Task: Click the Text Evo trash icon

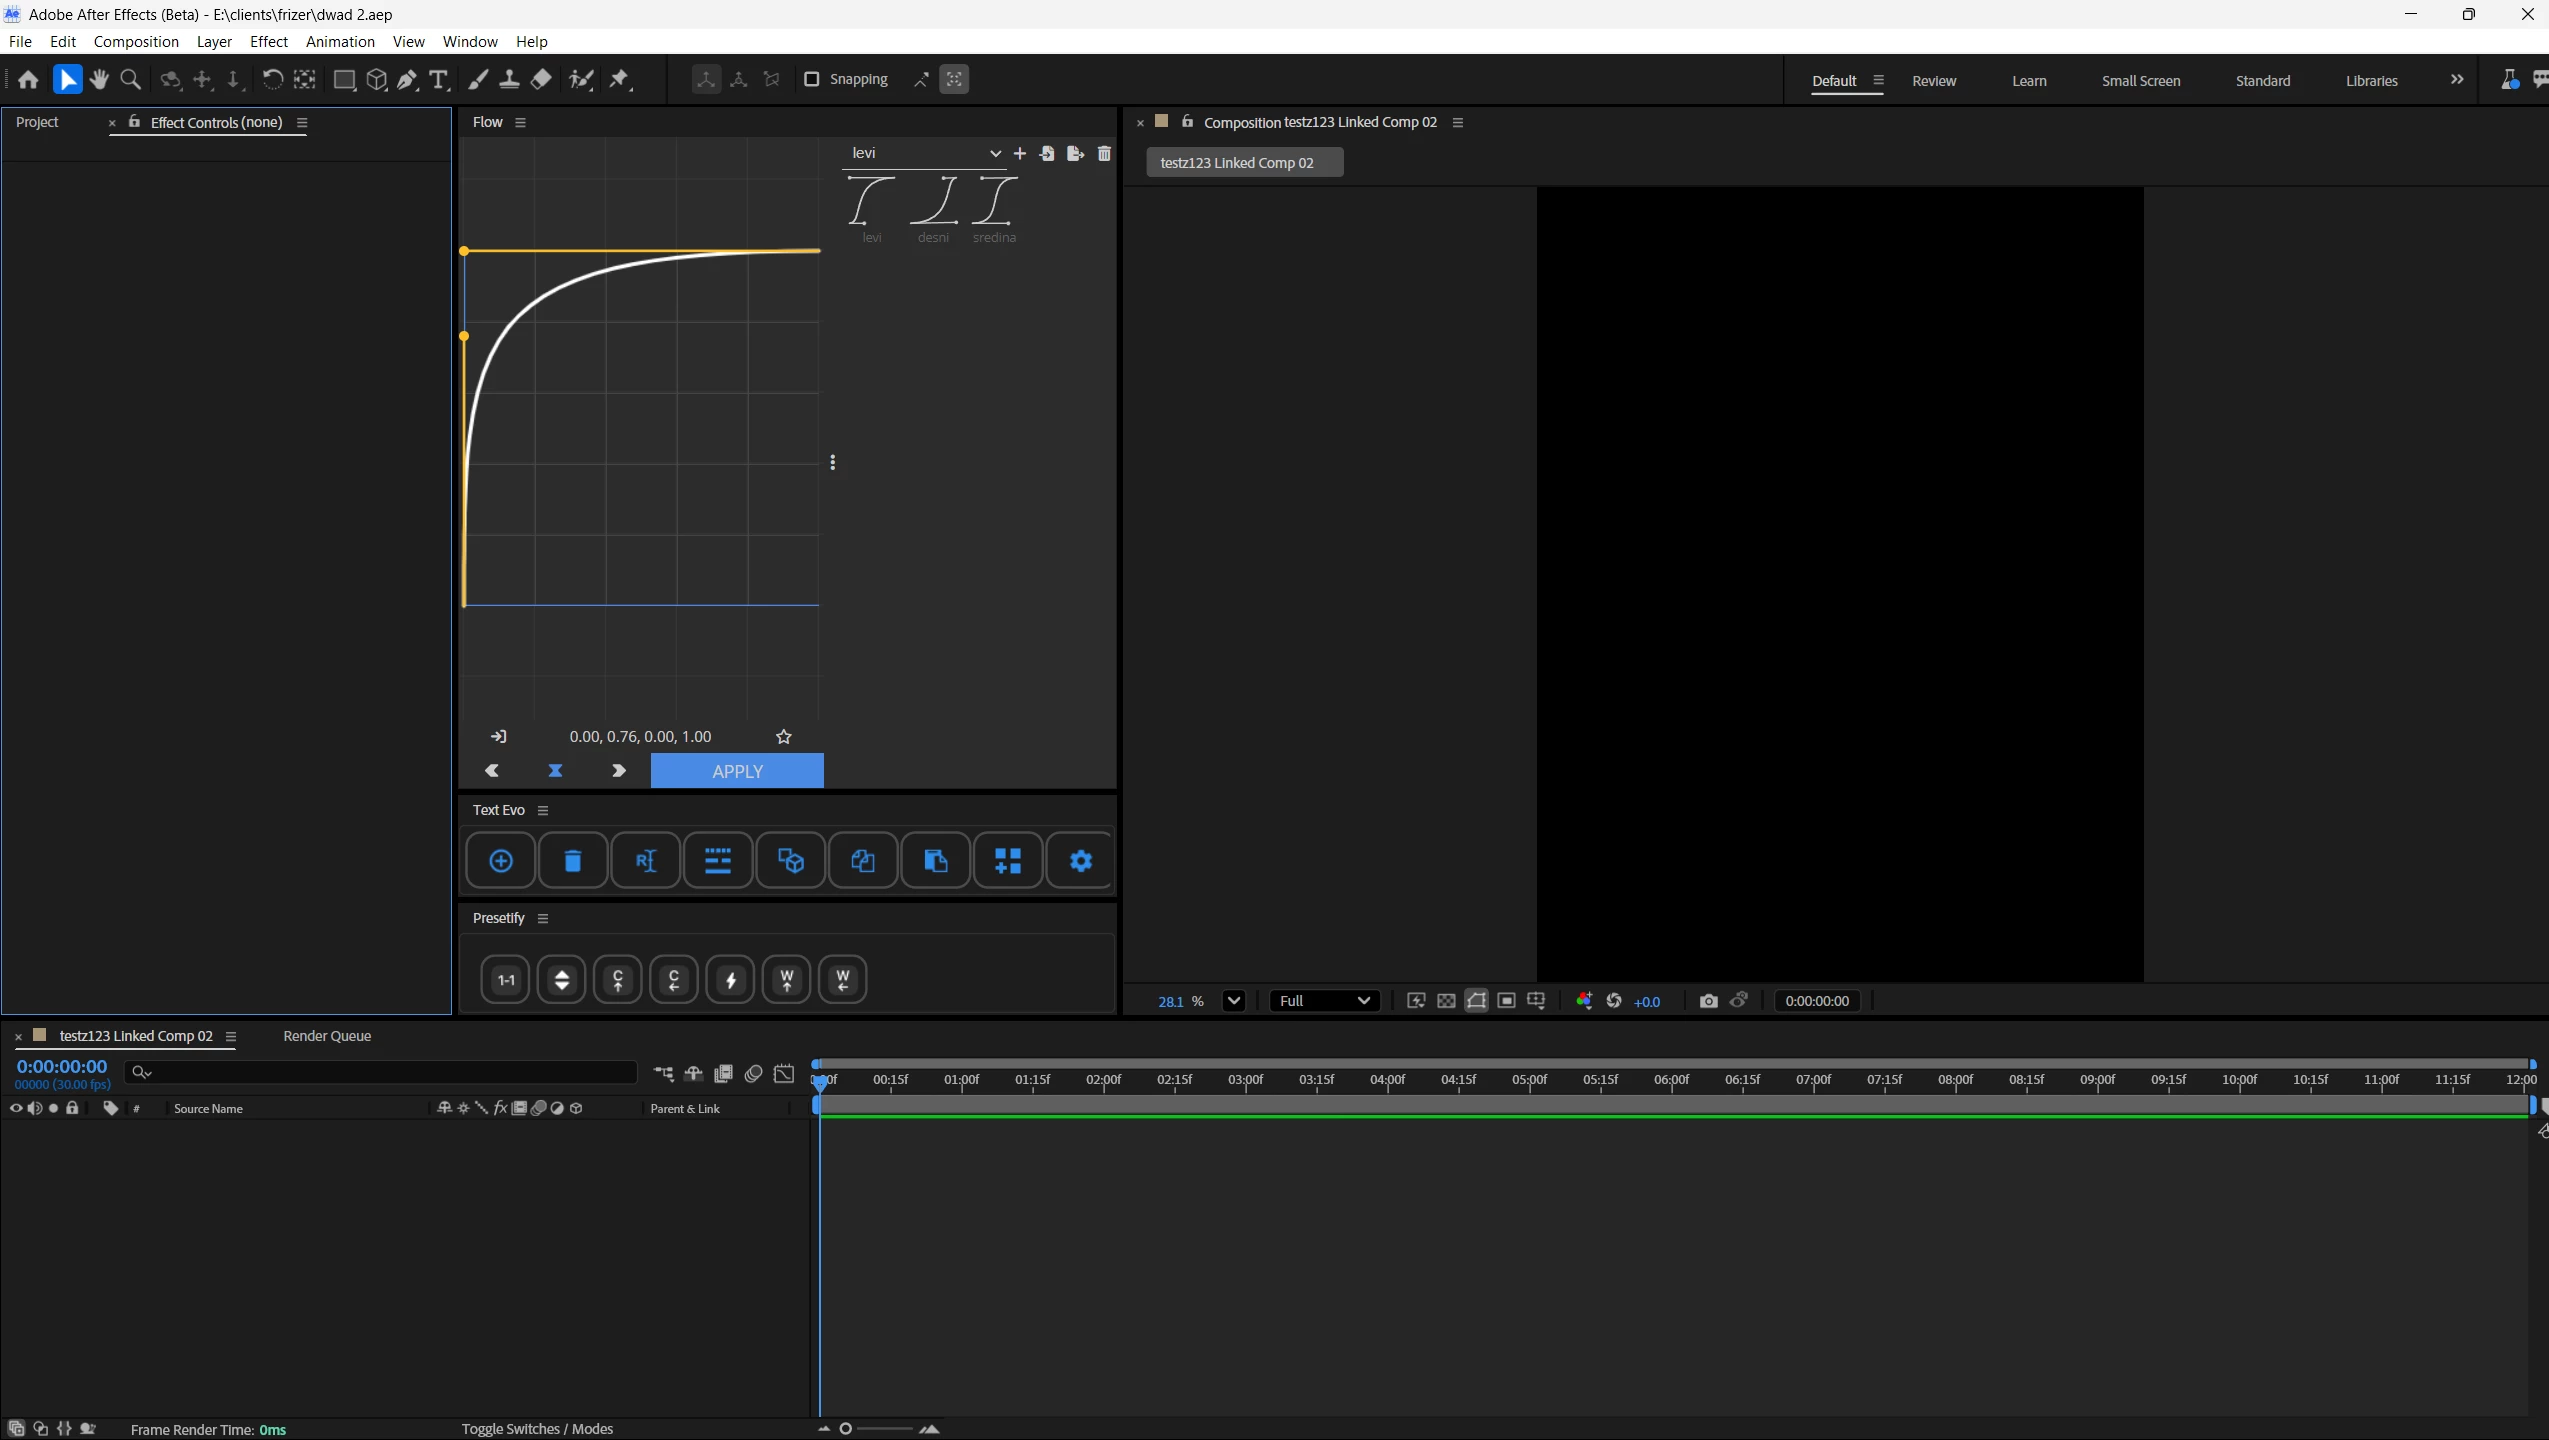Action: tap(573, 860)
